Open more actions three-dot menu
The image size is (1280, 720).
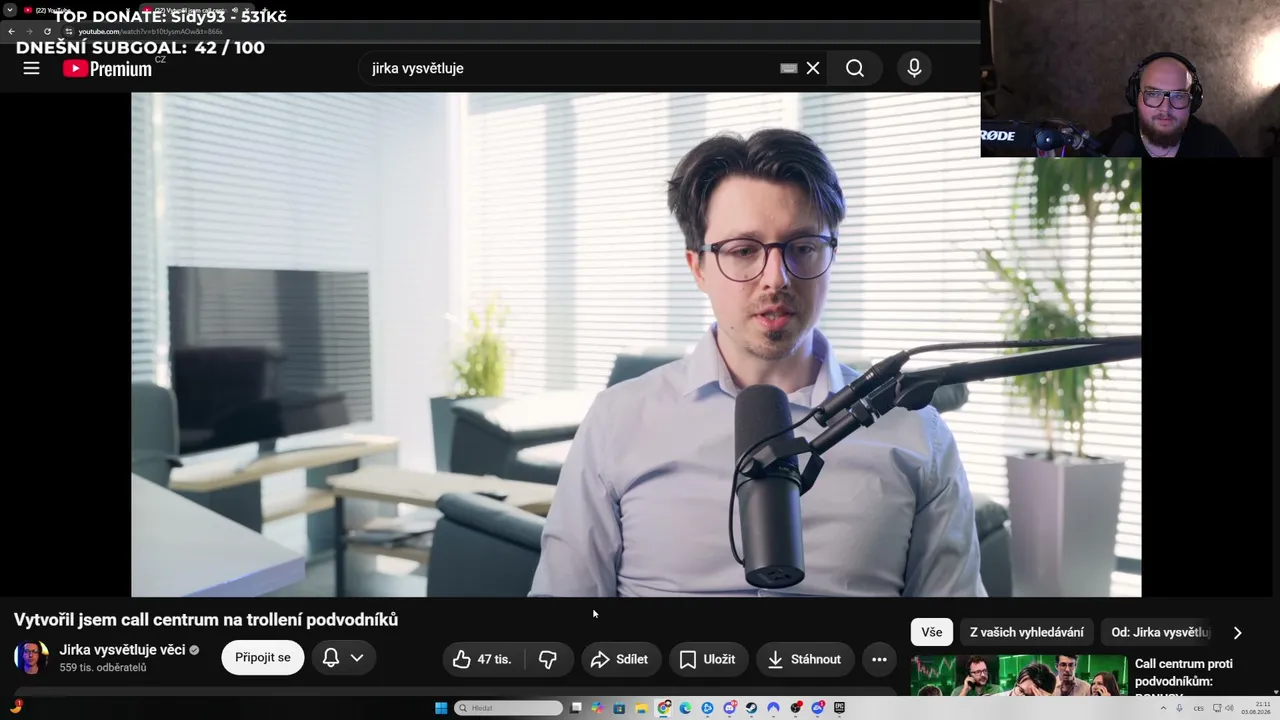(x=879, y=659)
